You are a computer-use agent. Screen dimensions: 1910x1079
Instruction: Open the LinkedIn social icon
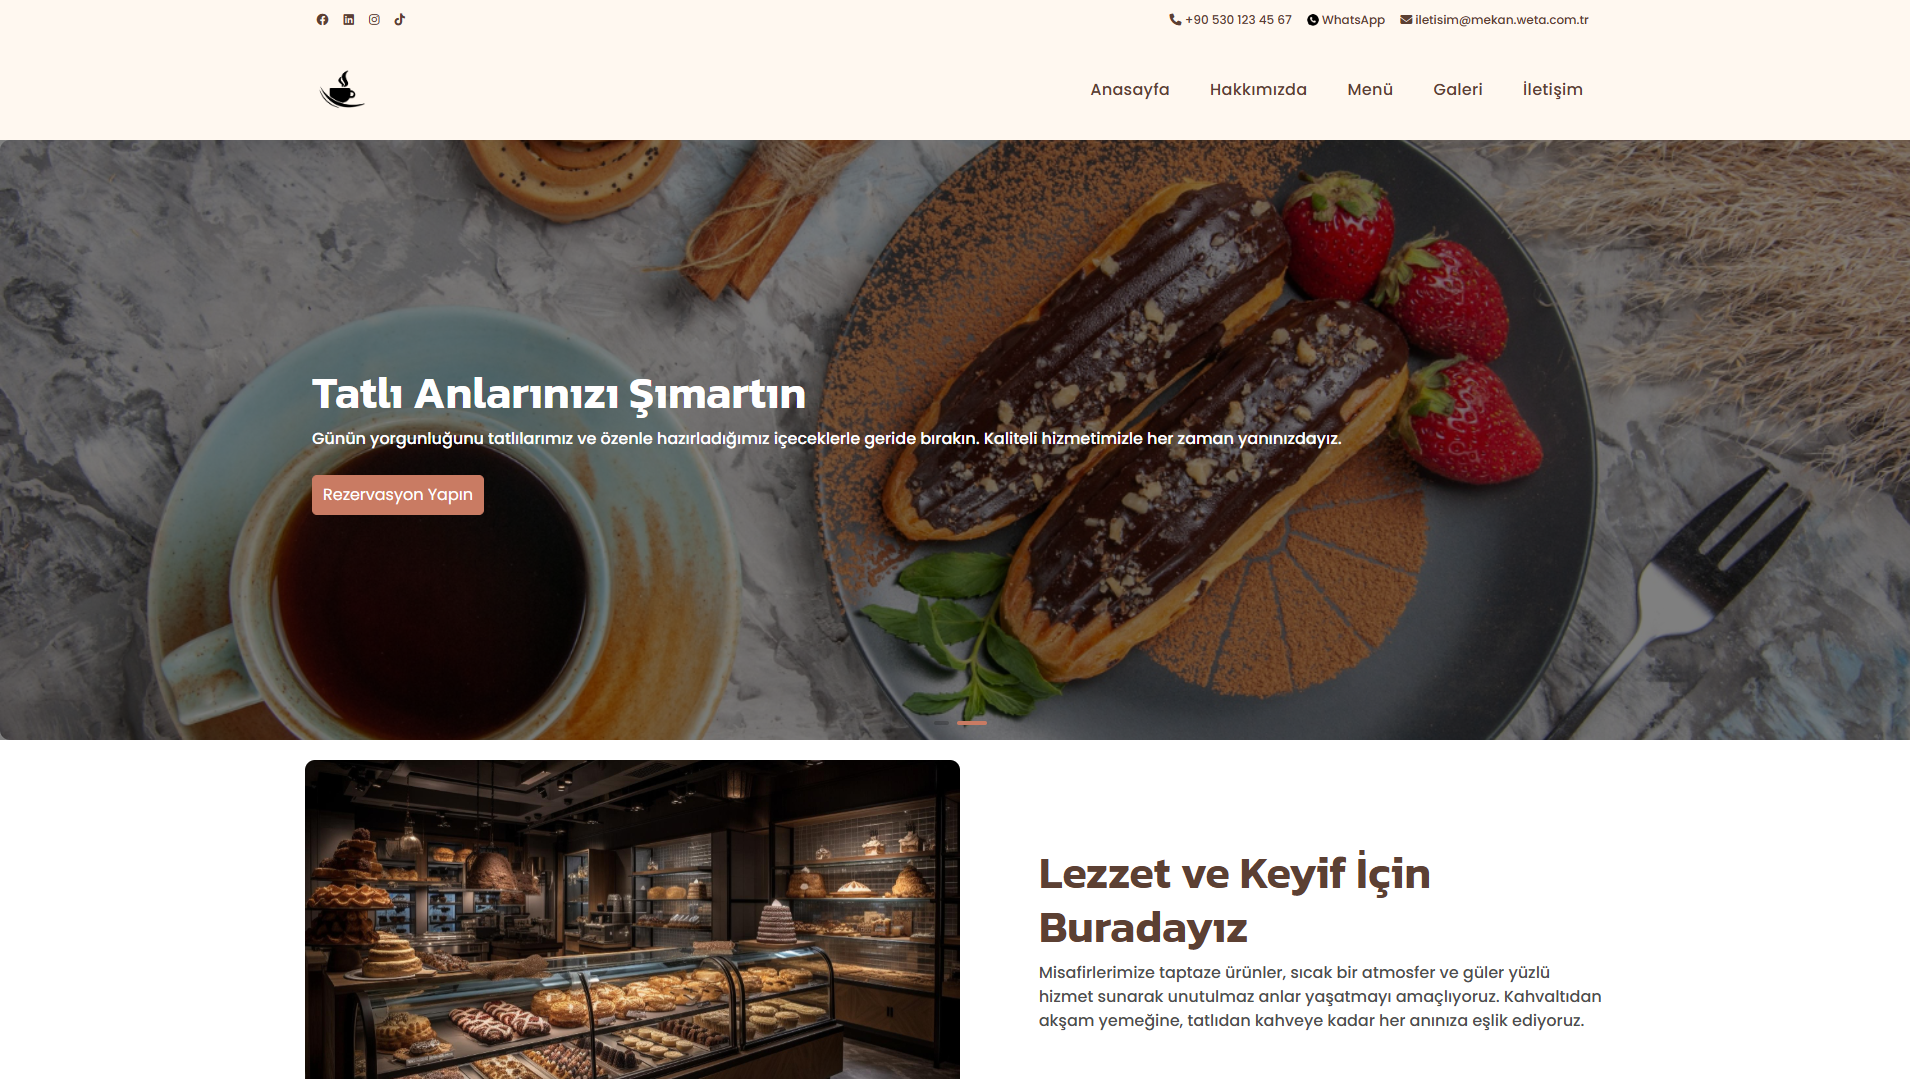tap(349, 19)
